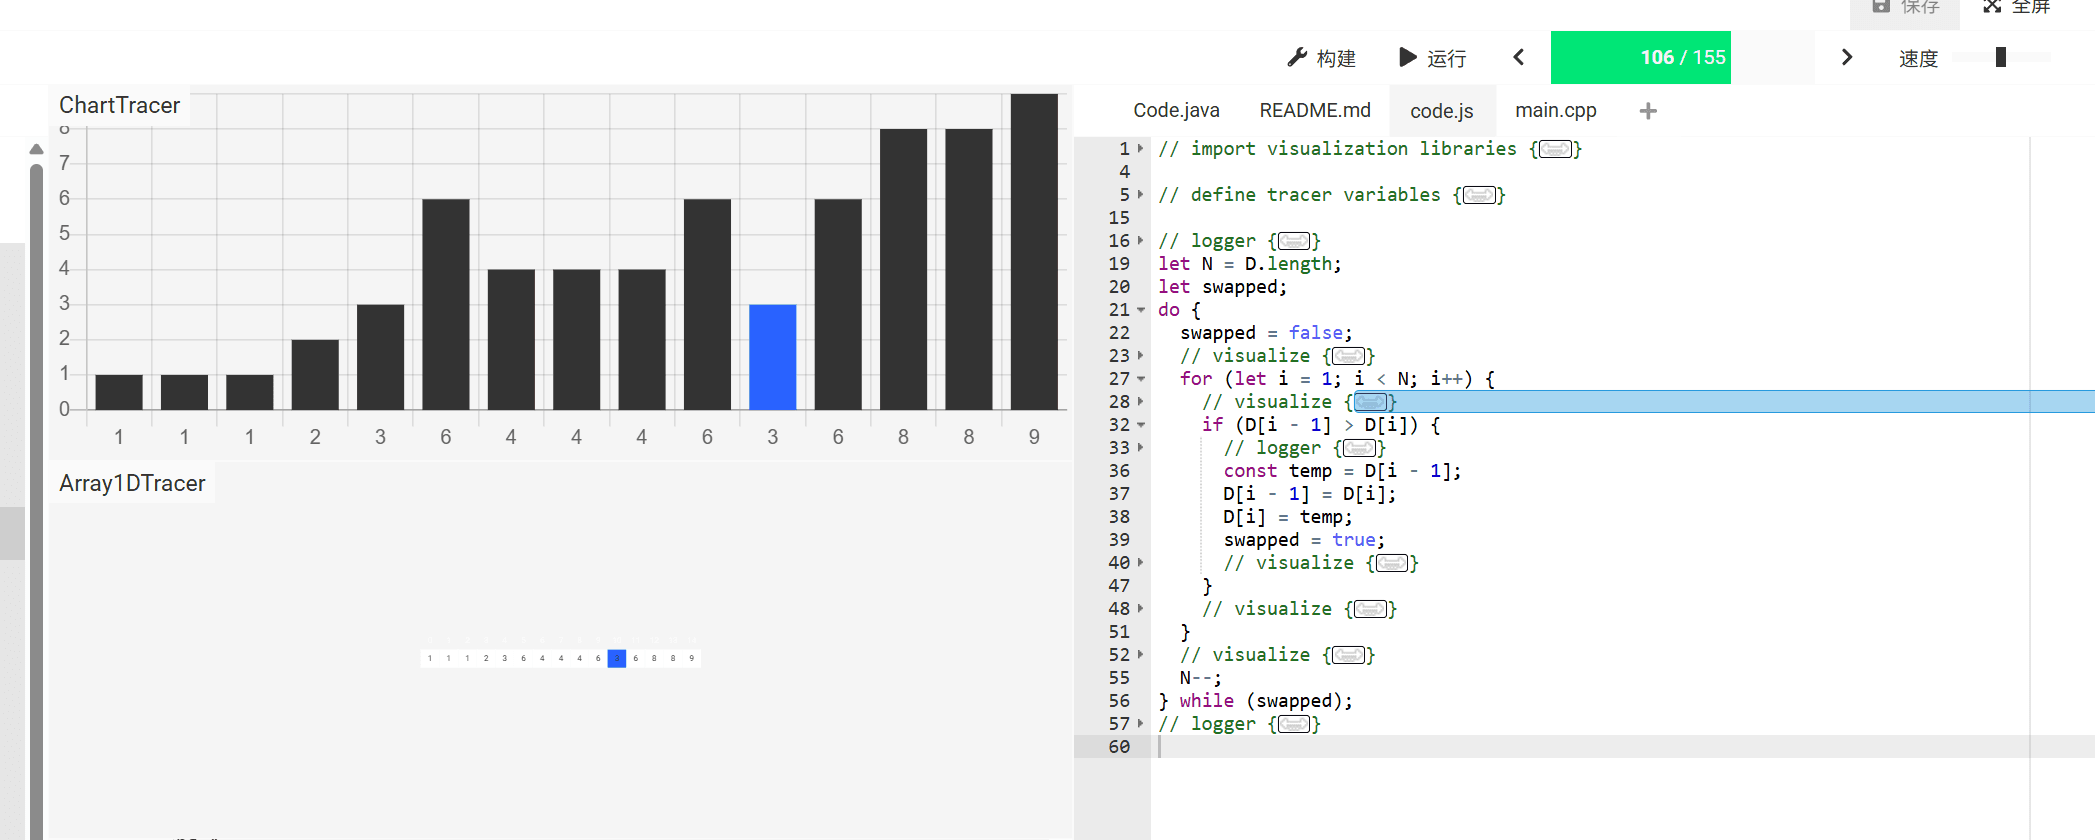This screenshot has width=2095, height=840.
Task: Select the main.cpp tab
Action: click(1555, 111)
